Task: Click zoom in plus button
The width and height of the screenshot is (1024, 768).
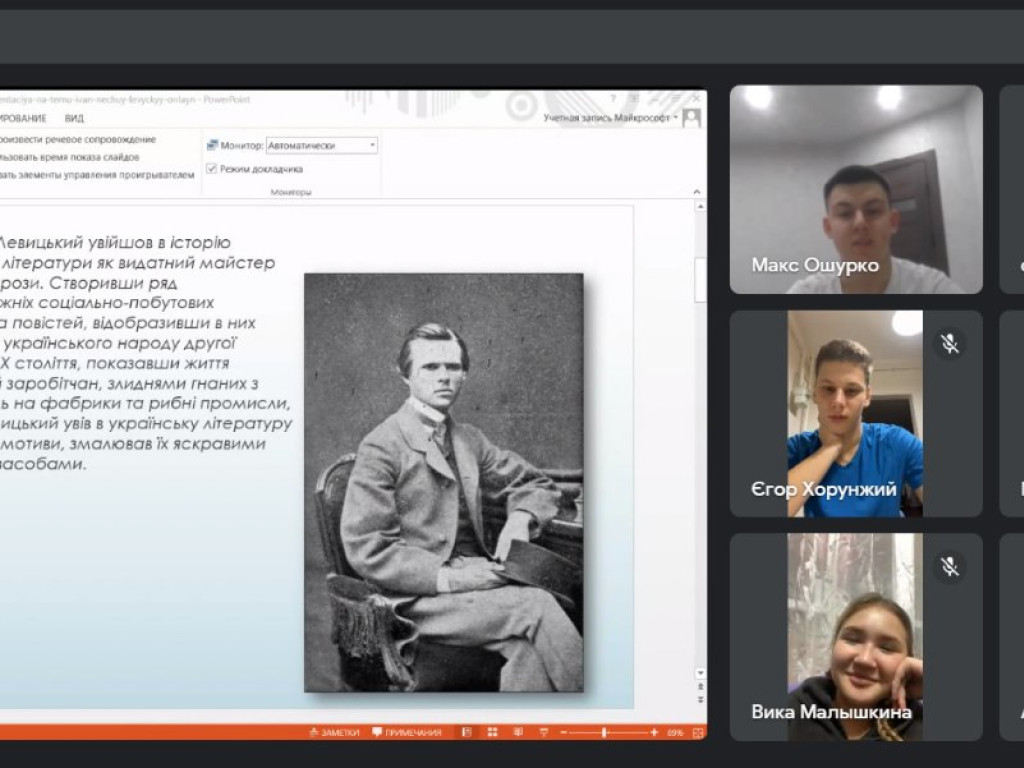Action: [x=654, y=733]
